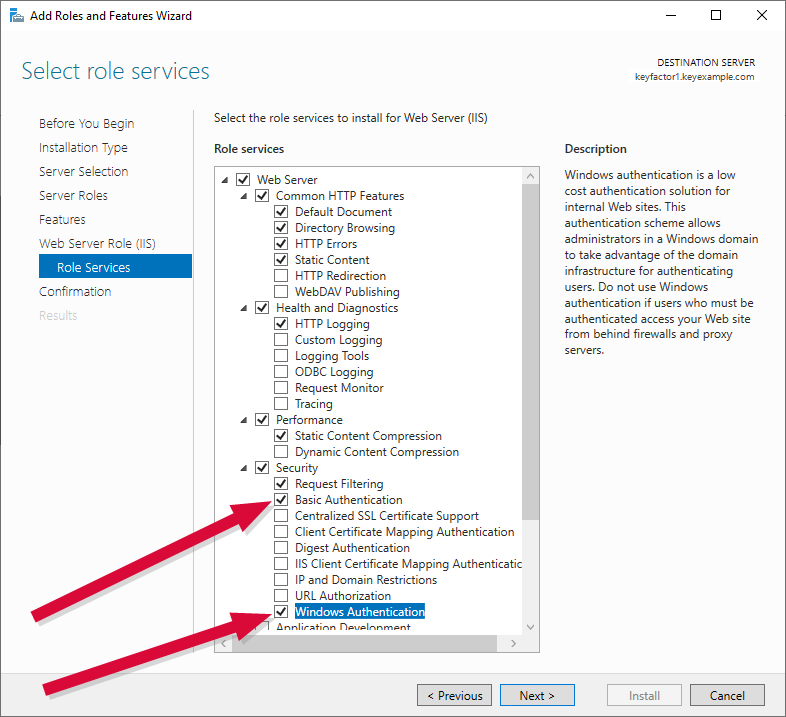Collapse the Security tree node

click(244, 468)
